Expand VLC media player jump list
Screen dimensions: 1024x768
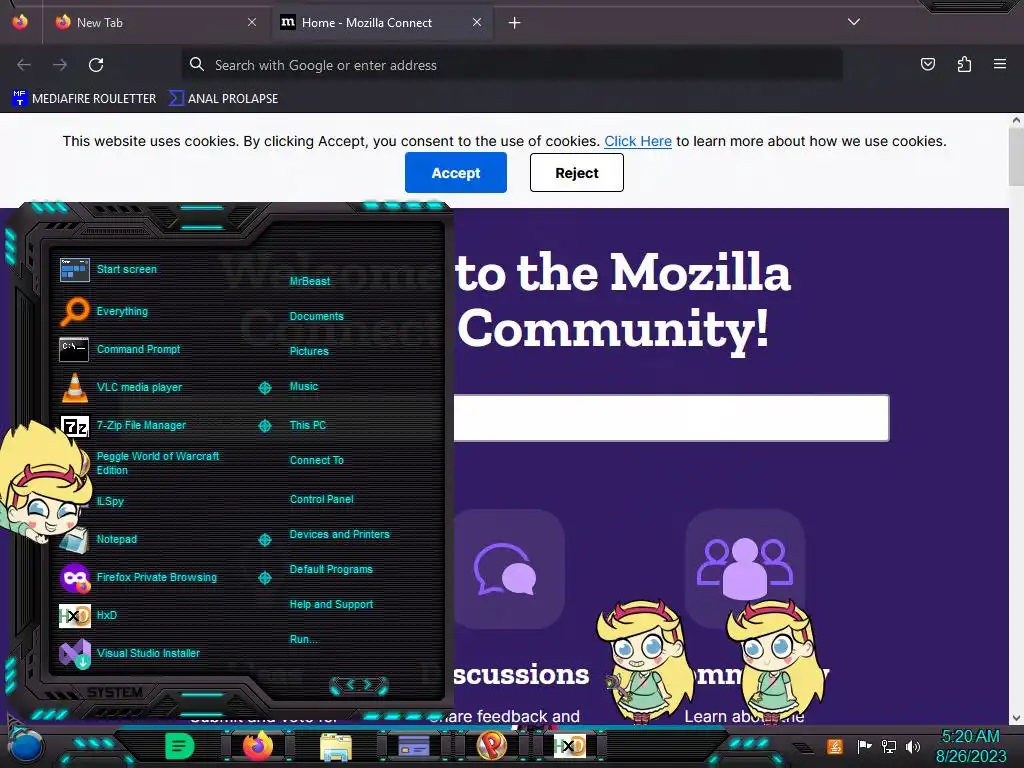coord(264,388)
